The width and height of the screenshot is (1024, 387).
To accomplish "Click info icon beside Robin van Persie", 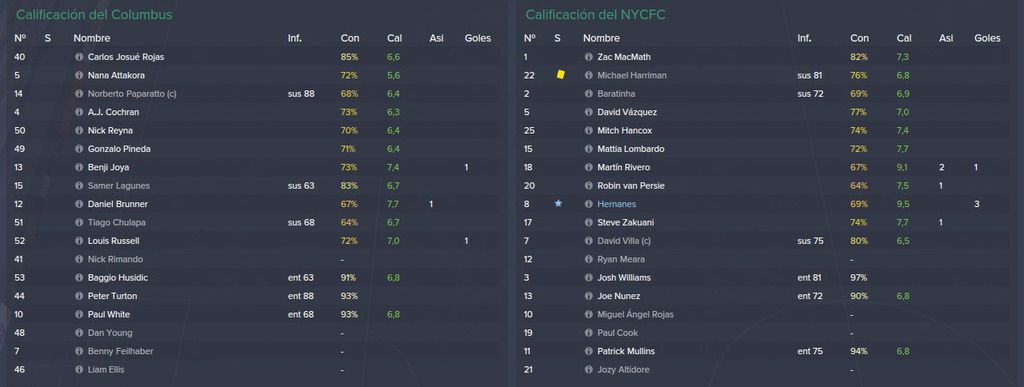I will pyautogui.click(x=589, y=186).
